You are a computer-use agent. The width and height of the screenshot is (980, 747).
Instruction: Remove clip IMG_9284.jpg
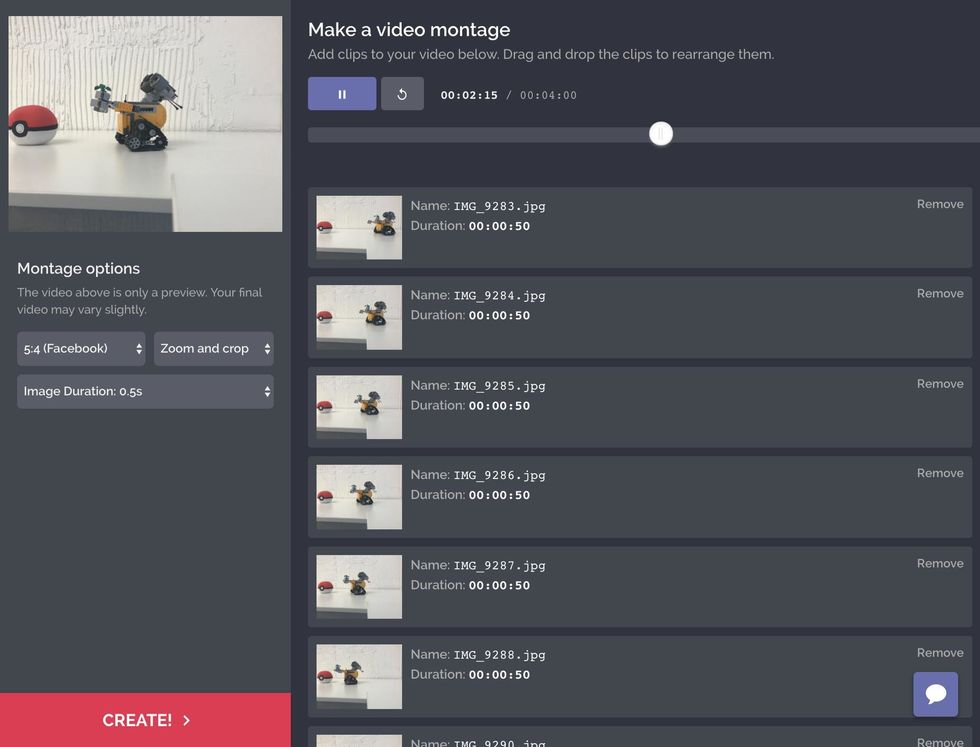tap(940, 294)
